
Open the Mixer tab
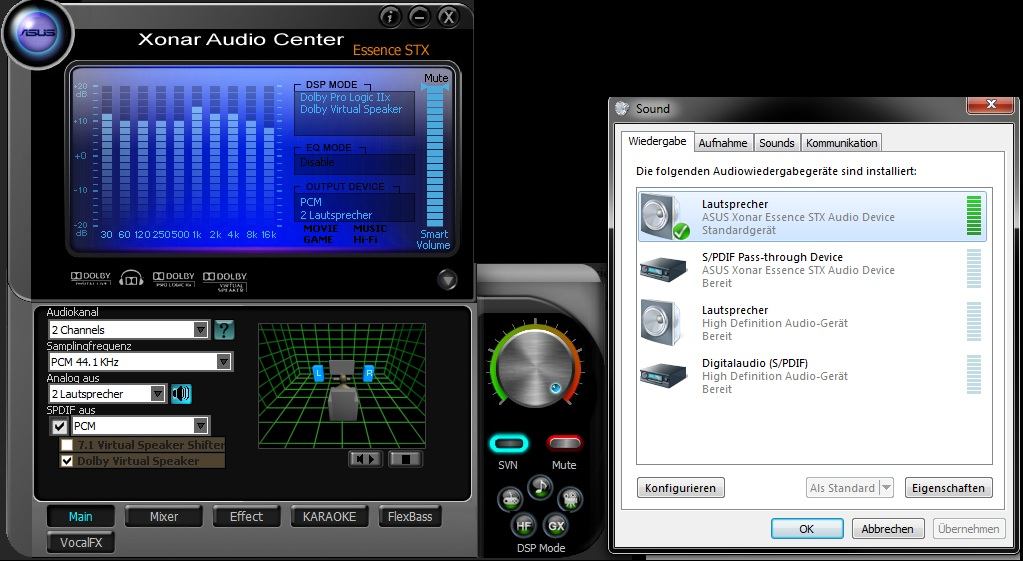(164, 517)
